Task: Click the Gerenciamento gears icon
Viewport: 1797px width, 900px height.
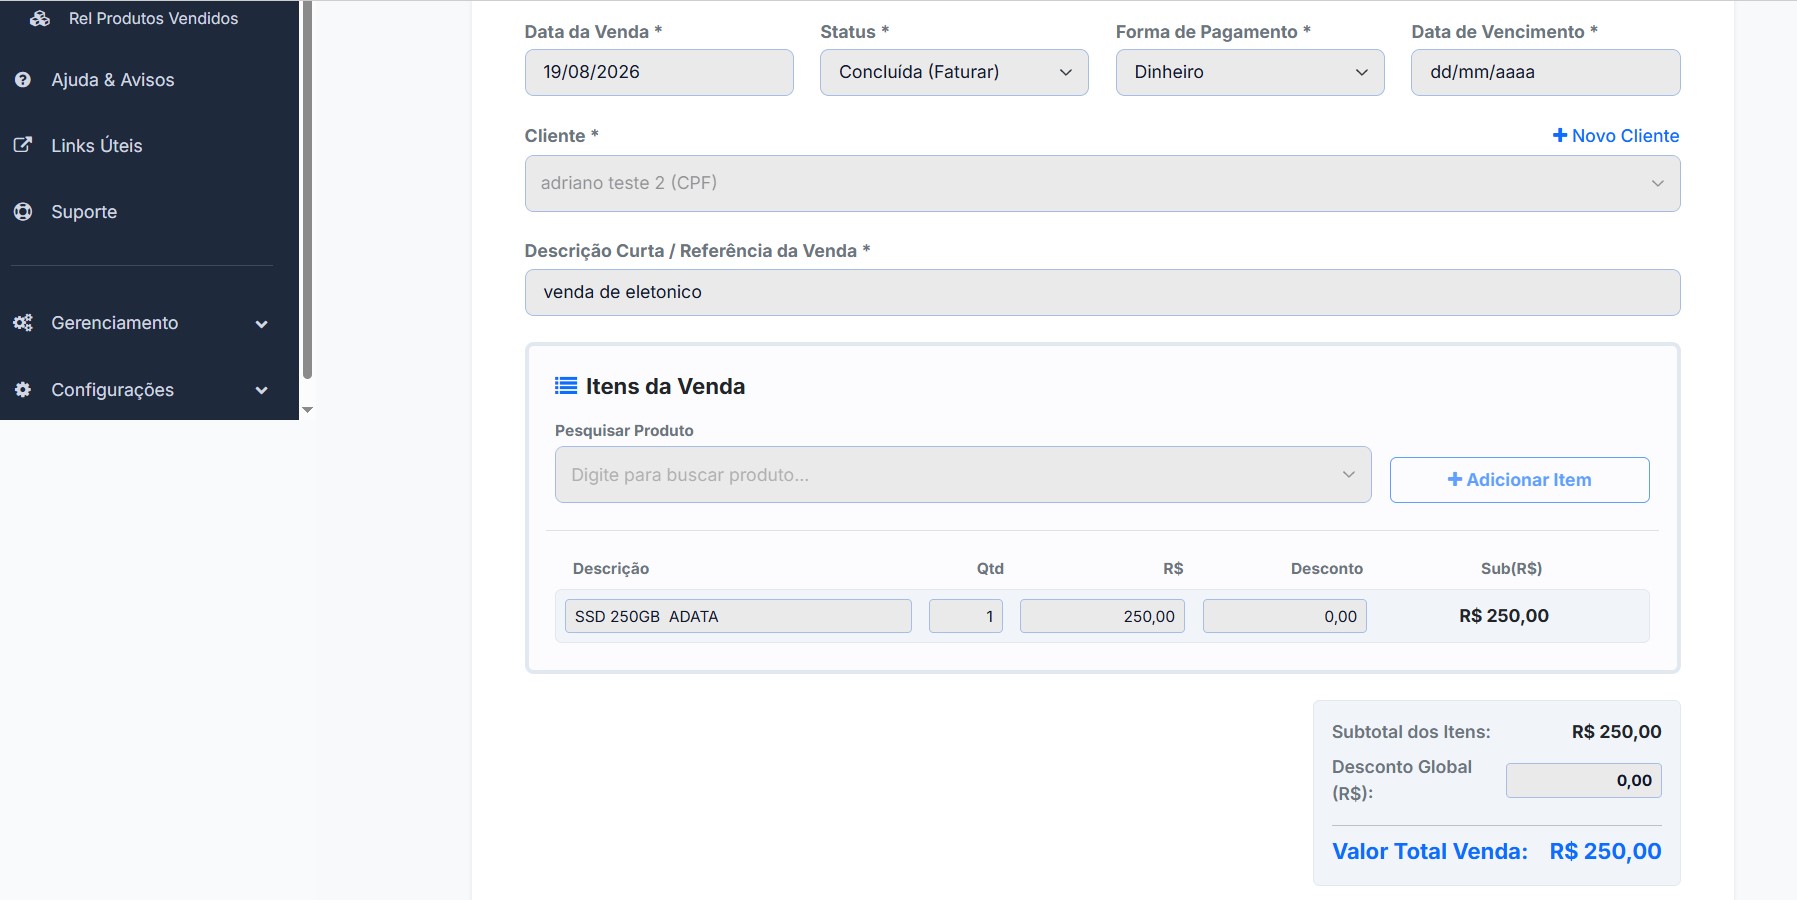Action: (23, 322)
